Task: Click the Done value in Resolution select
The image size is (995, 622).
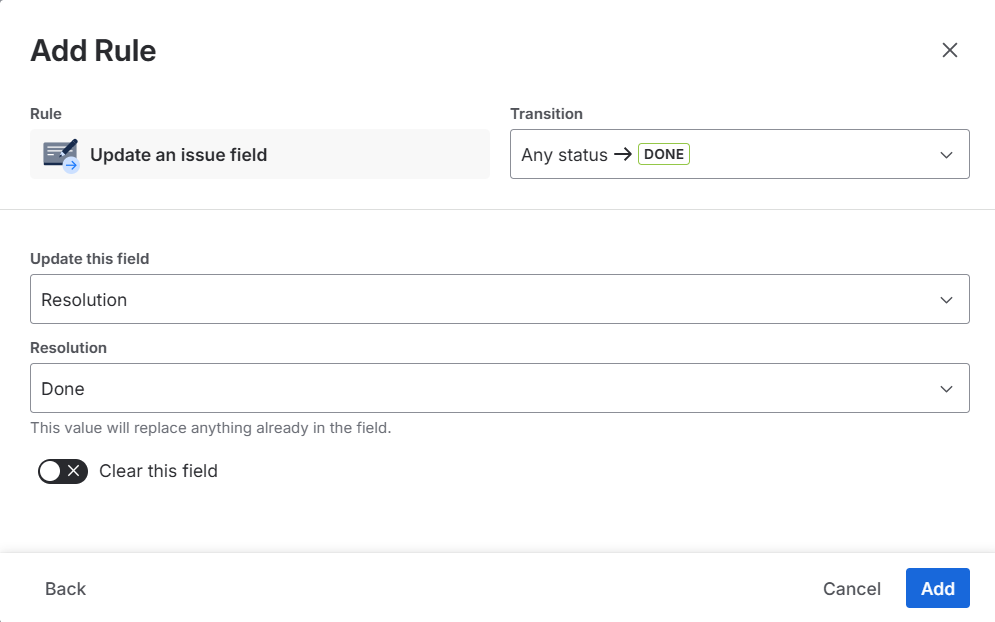Action: coord(63,389)
